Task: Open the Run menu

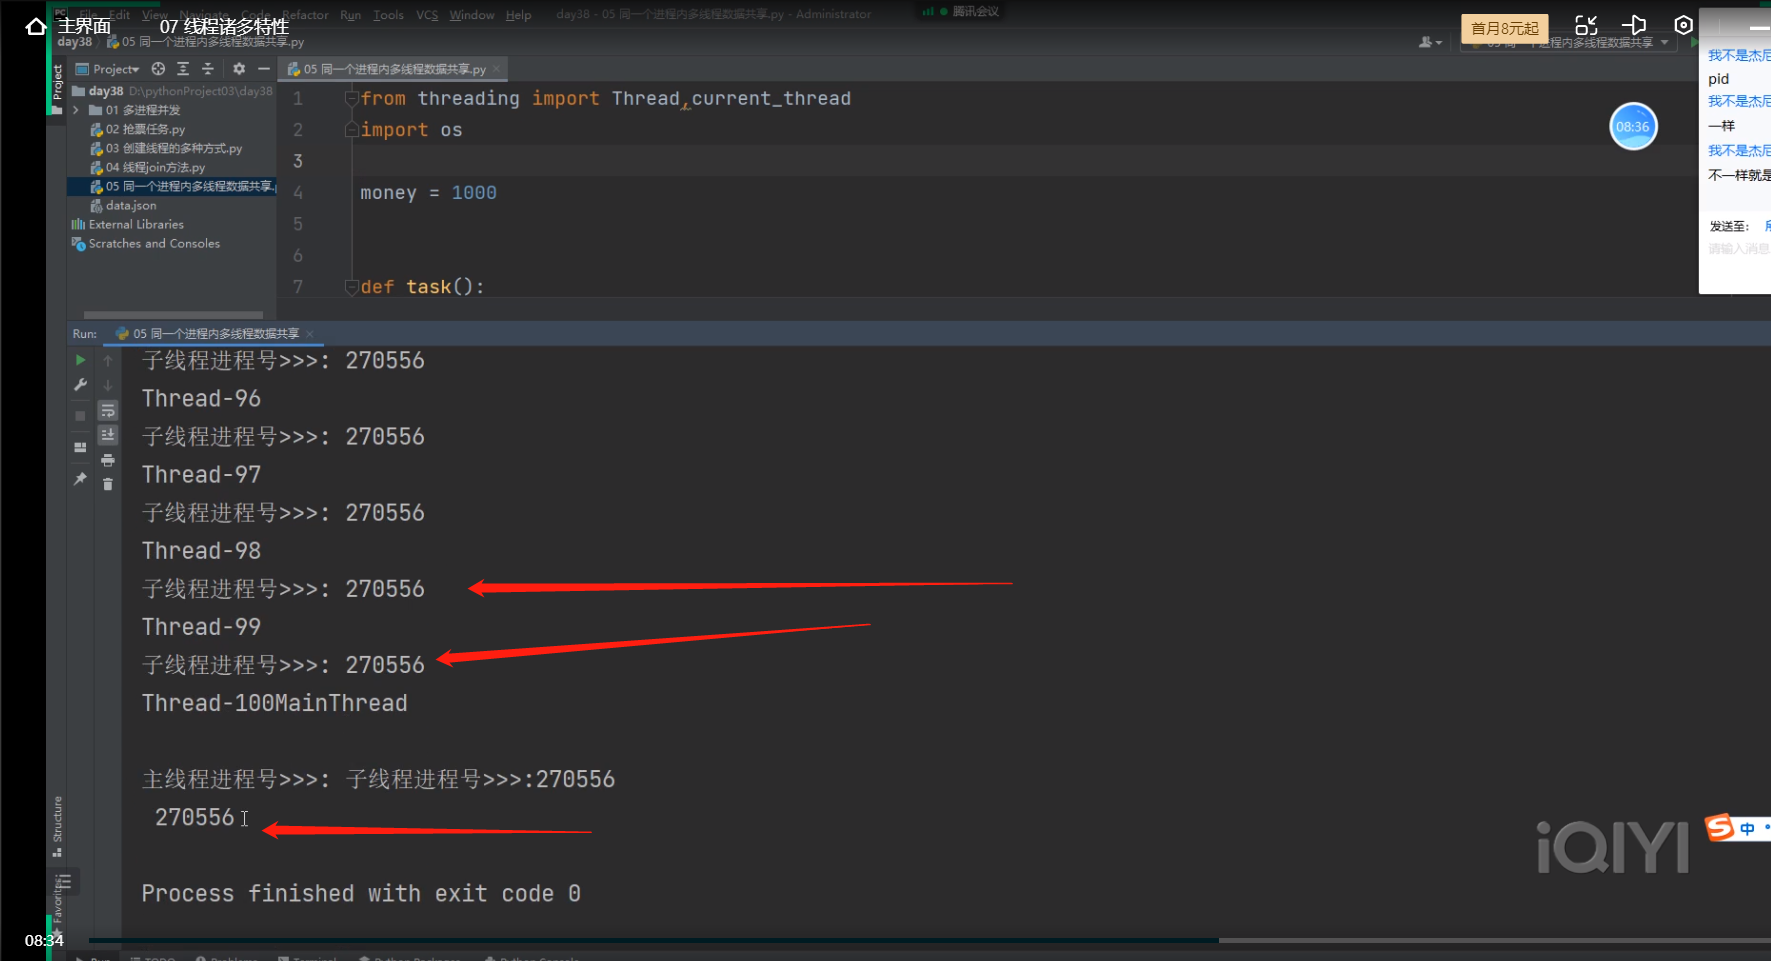Action: coord(350,15)
